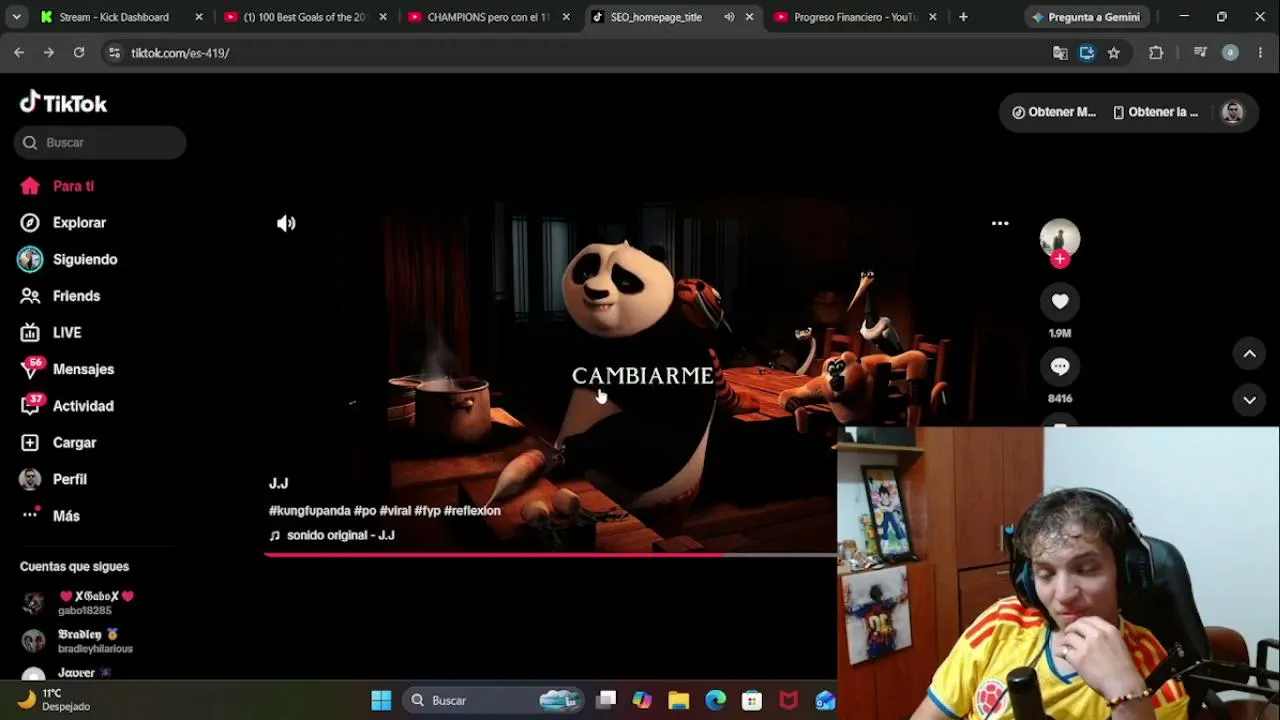Image resolution: width=1280 pixels, height=720 pixels.
Task: Open the #viral hashtag
Action: pyautogui.click(x=395, y=510)
